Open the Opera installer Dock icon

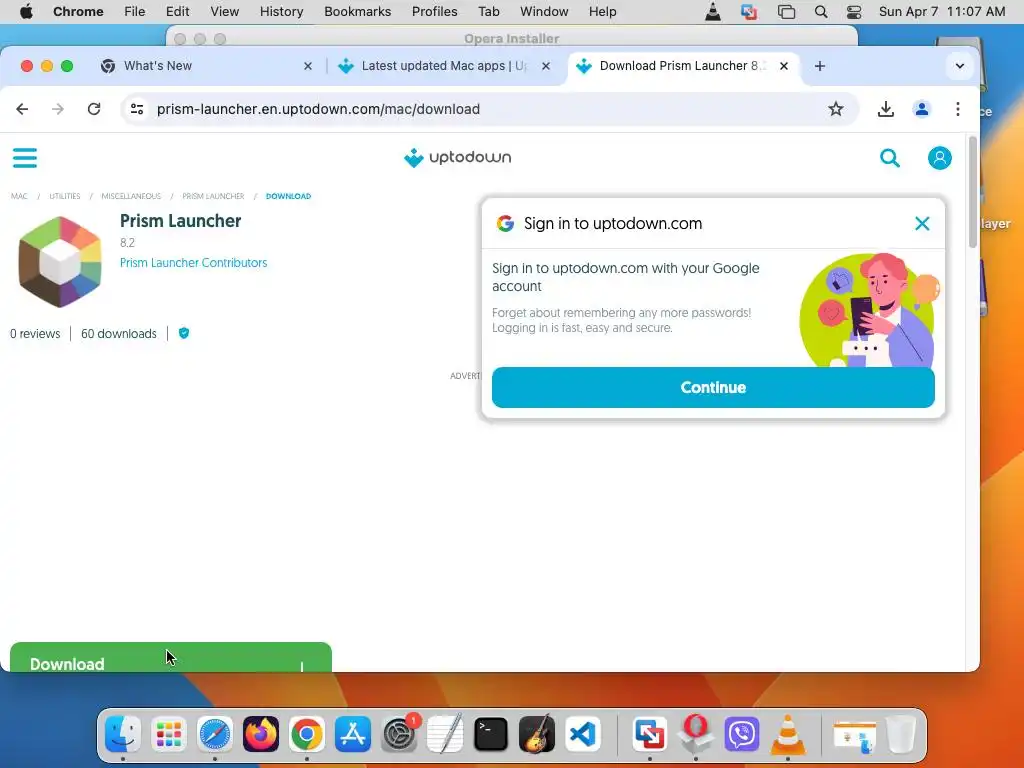[696, 735]
